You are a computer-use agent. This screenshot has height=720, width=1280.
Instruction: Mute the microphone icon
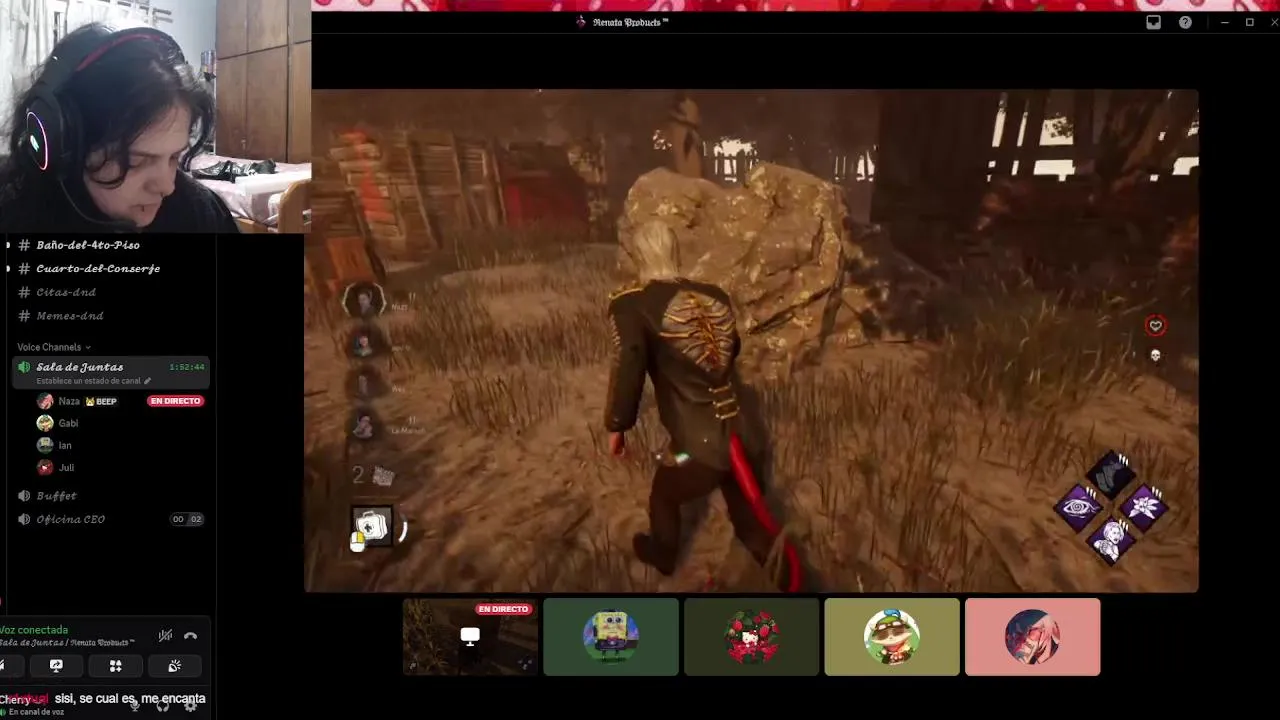(134, 705)
